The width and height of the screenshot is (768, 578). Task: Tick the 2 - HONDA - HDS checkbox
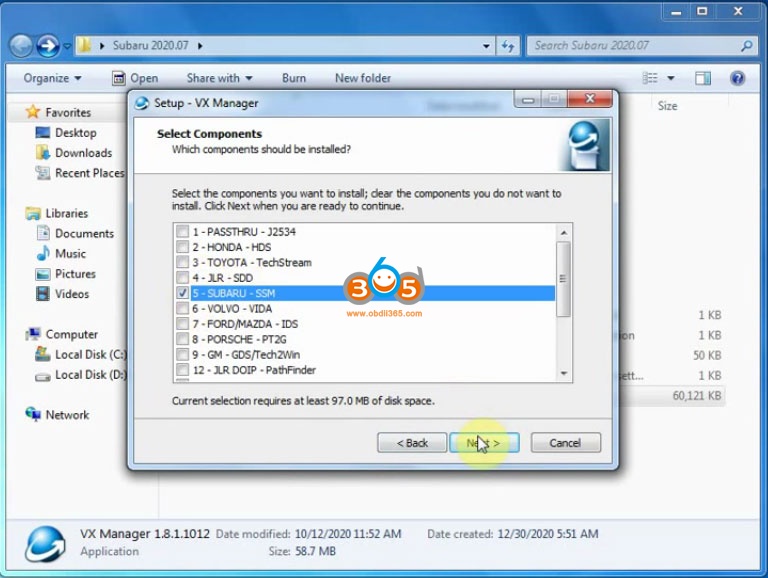[x=182, y=246]
